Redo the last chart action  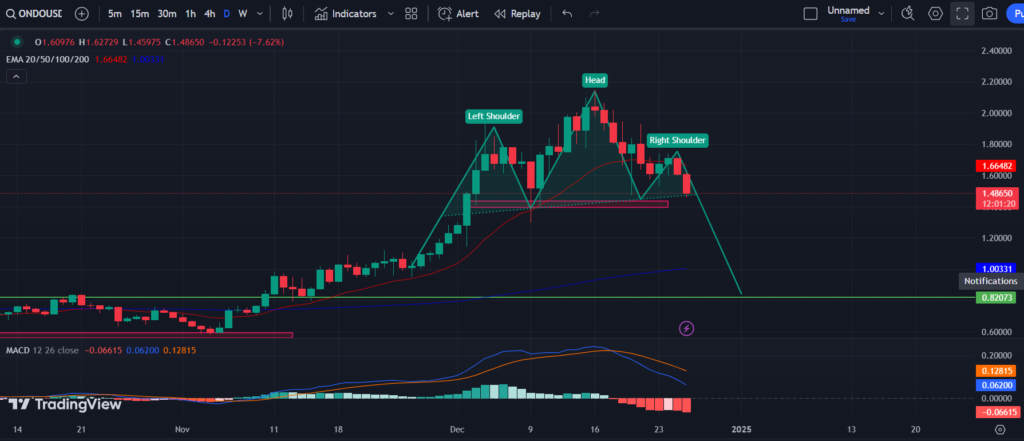(594, 14)
